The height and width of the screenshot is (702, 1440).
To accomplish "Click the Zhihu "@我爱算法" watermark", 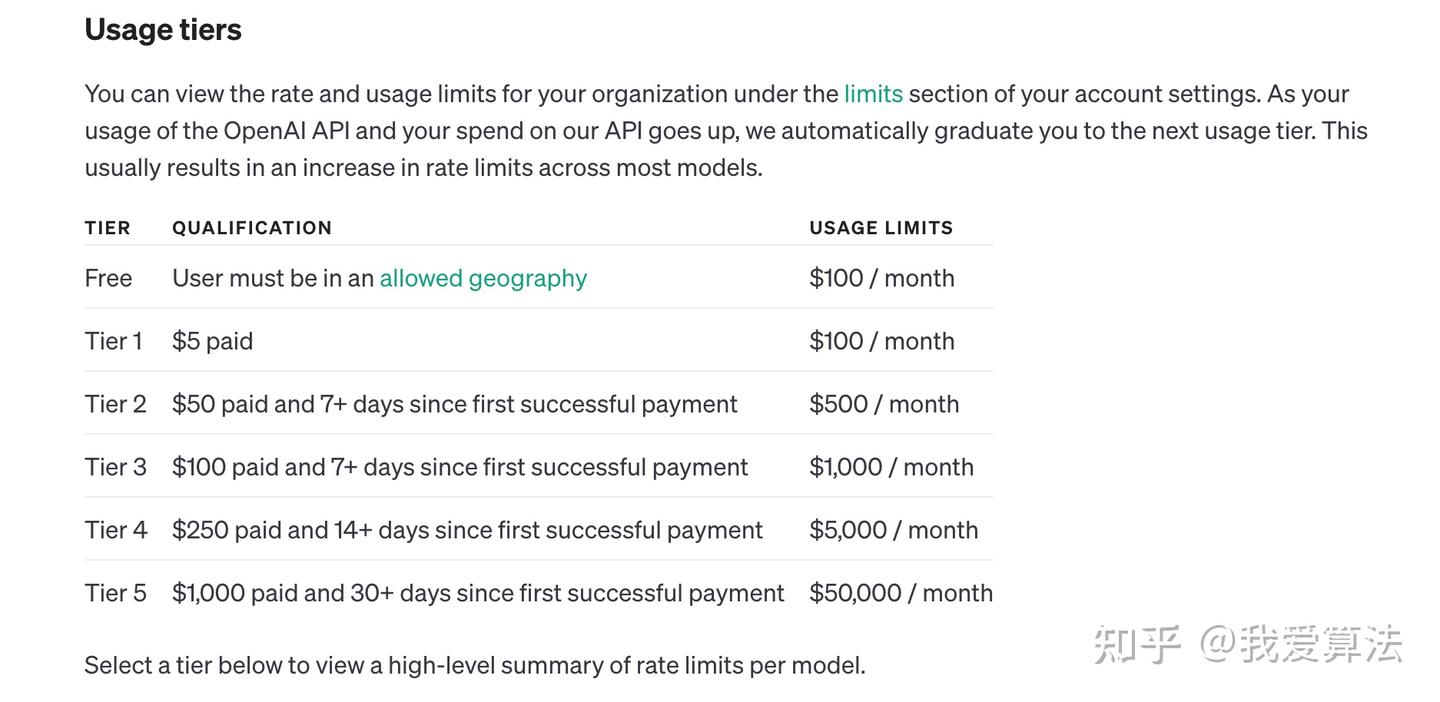I will 1248,644.
